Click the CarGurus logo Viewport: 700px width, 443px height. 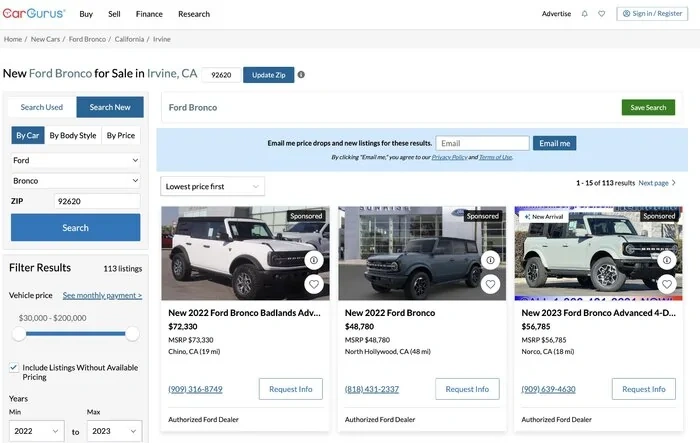click(34, 13)
